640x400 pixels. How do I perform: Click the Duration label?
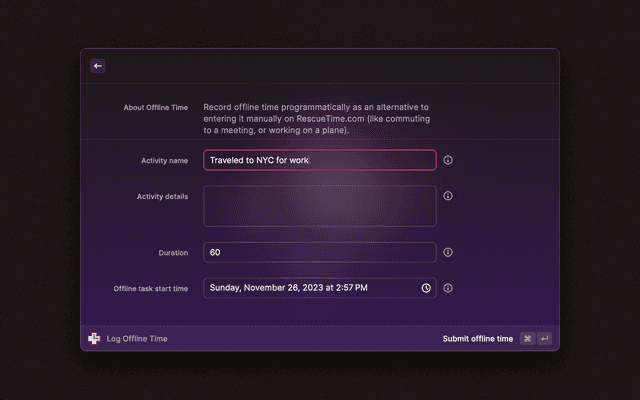(173, 253)
